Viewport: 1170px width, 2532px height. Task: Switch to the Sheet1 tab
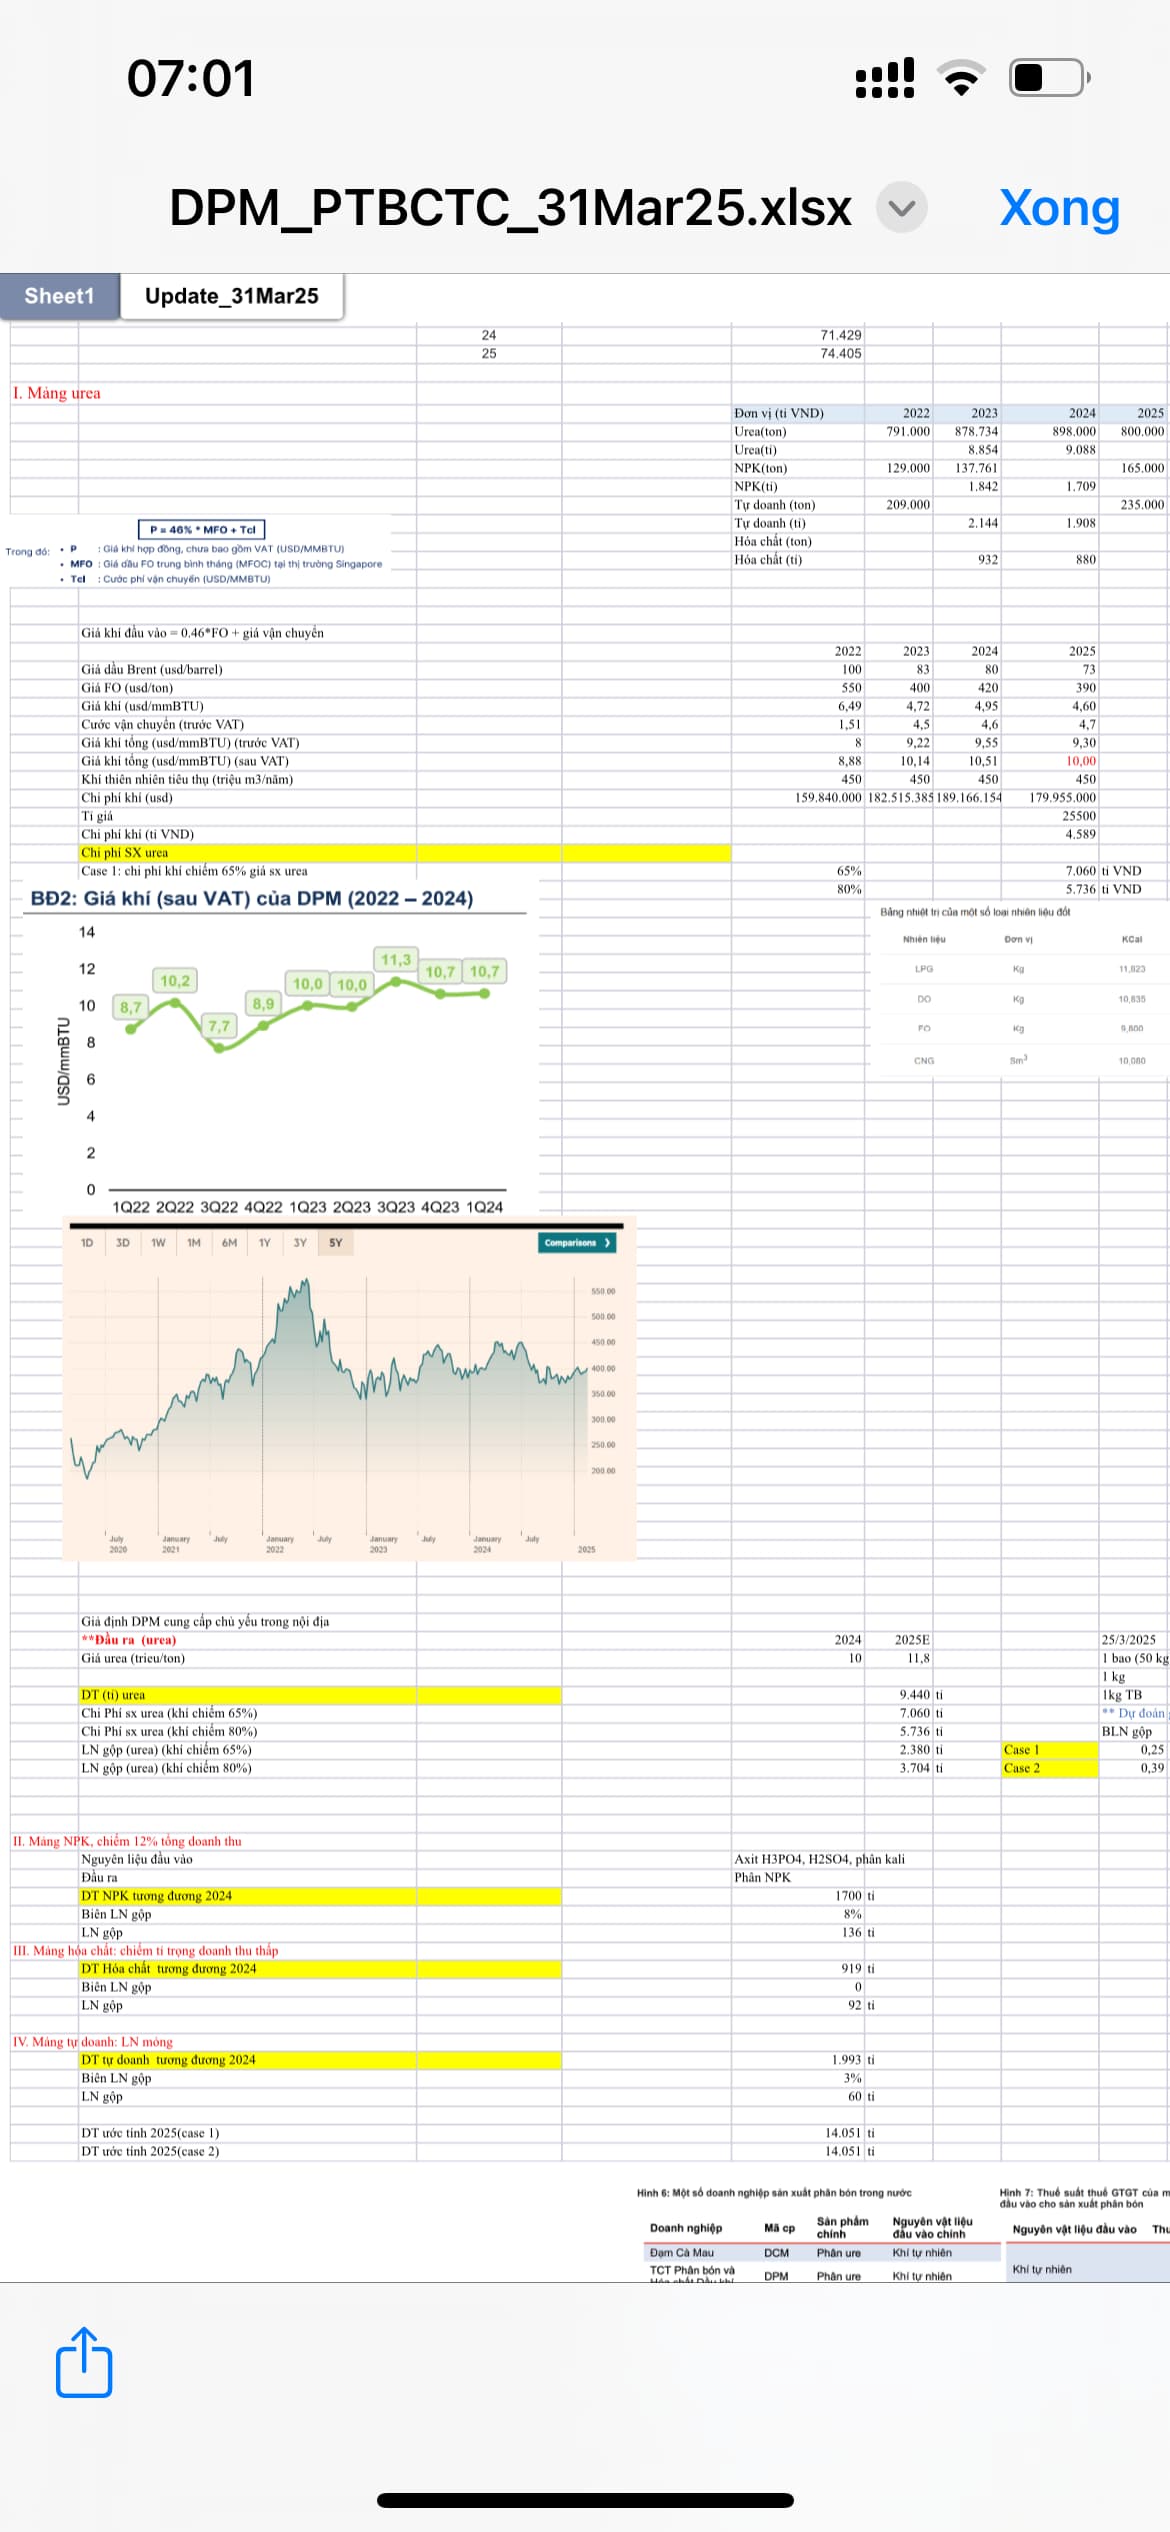click(x=59, y=296)
